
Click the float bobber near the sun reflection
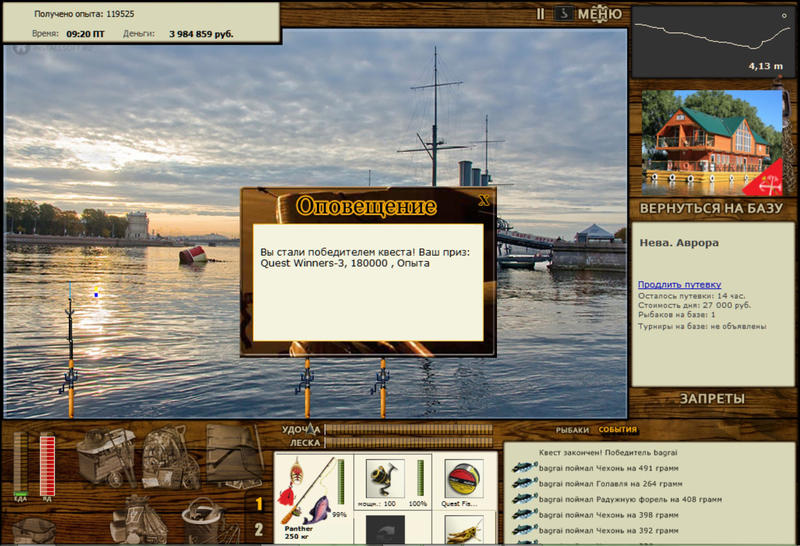(x=96, y=292)
